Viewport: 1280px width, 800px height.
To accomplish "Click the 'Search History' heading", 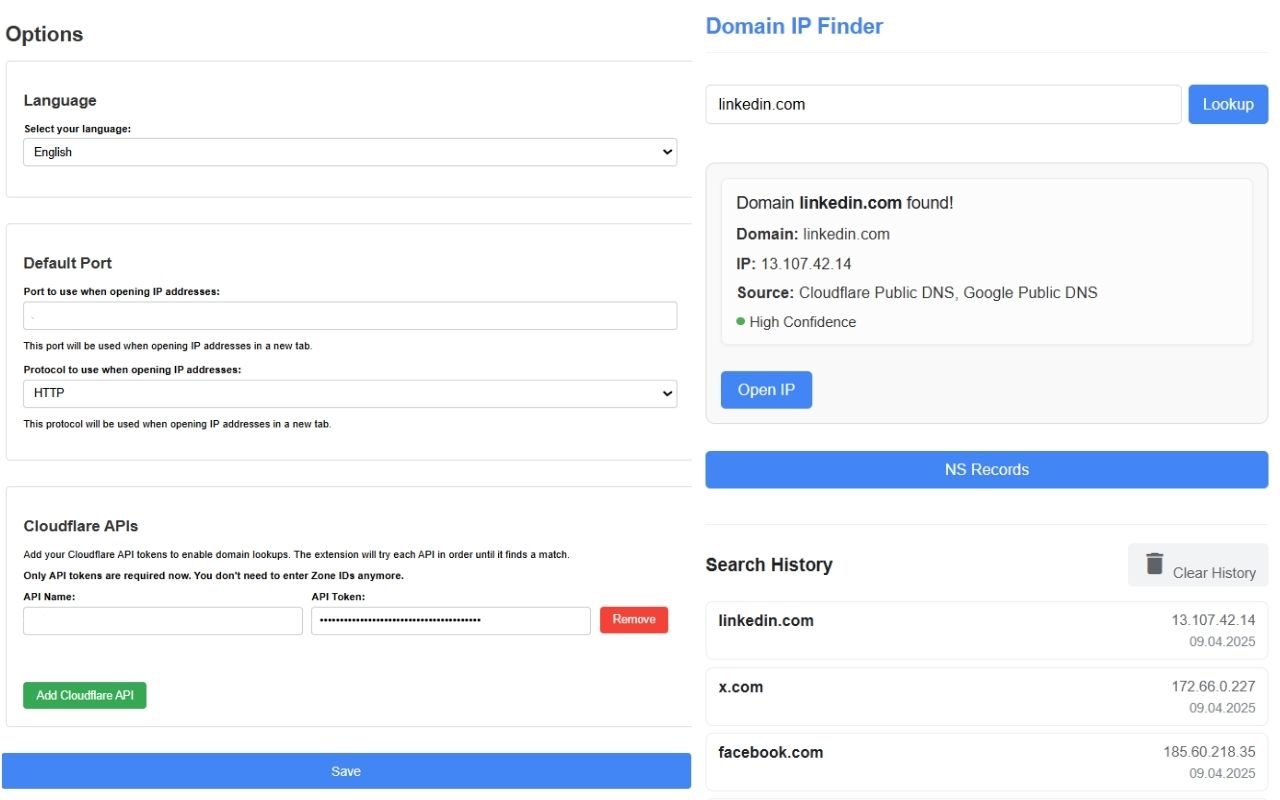I will point(769,565).
